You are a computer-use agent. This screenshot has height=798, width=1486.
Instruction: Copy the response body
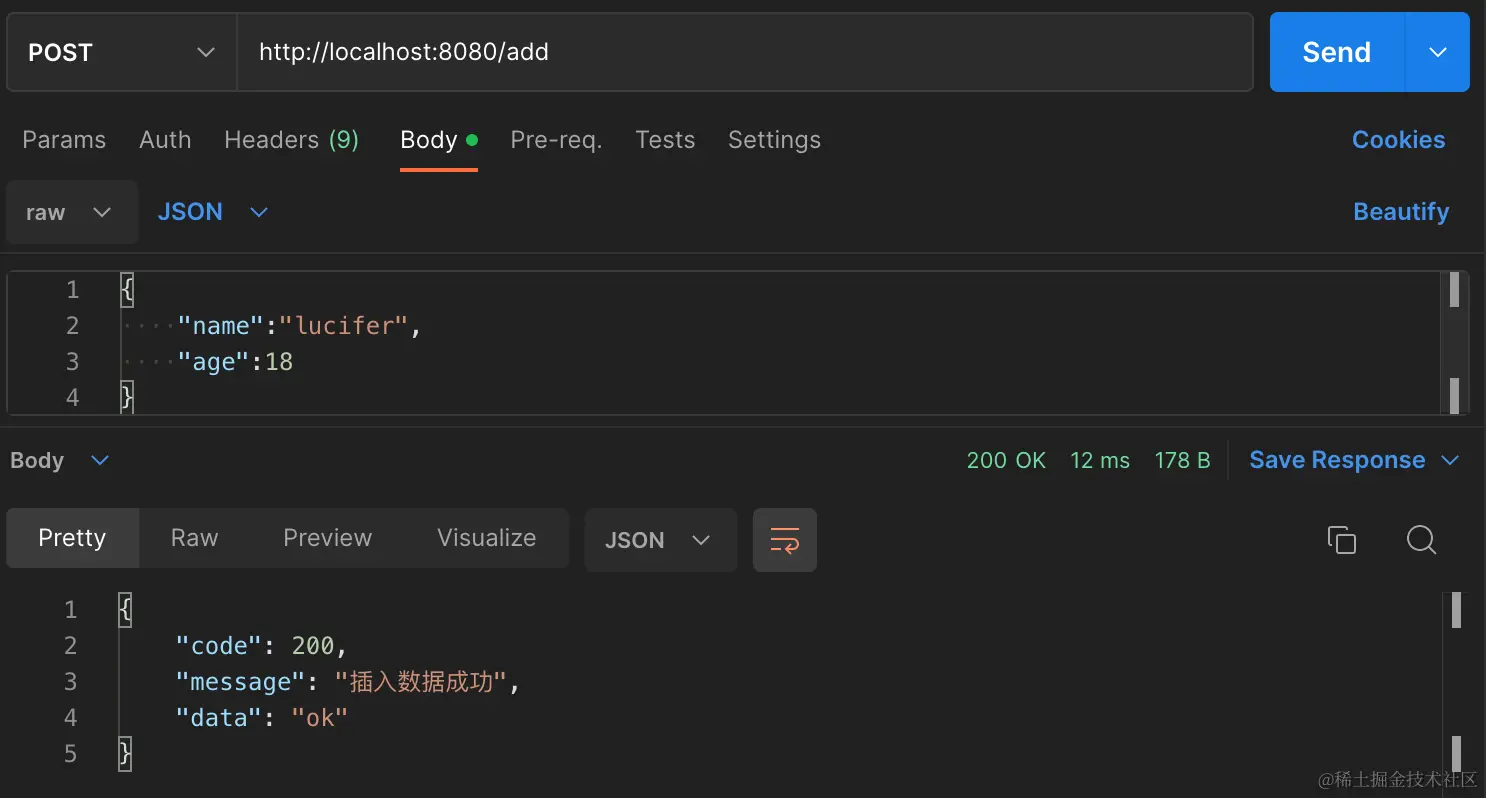pos(1341,539)
